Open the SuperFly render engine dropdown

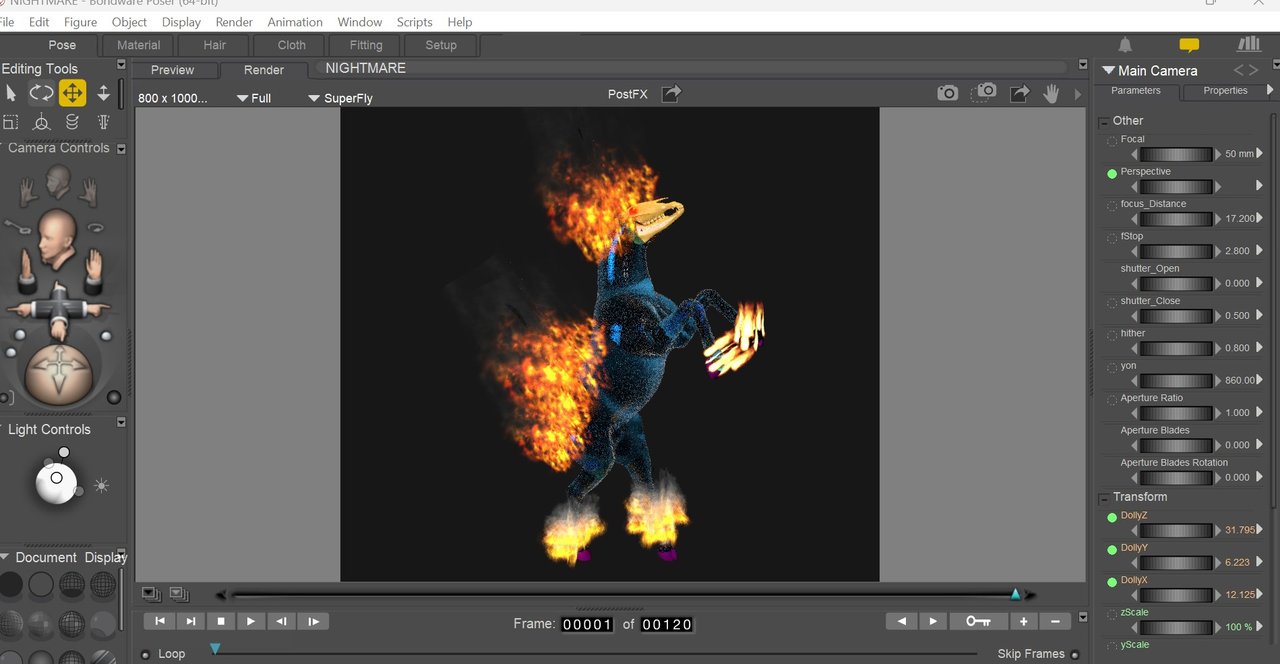point(340,98)
